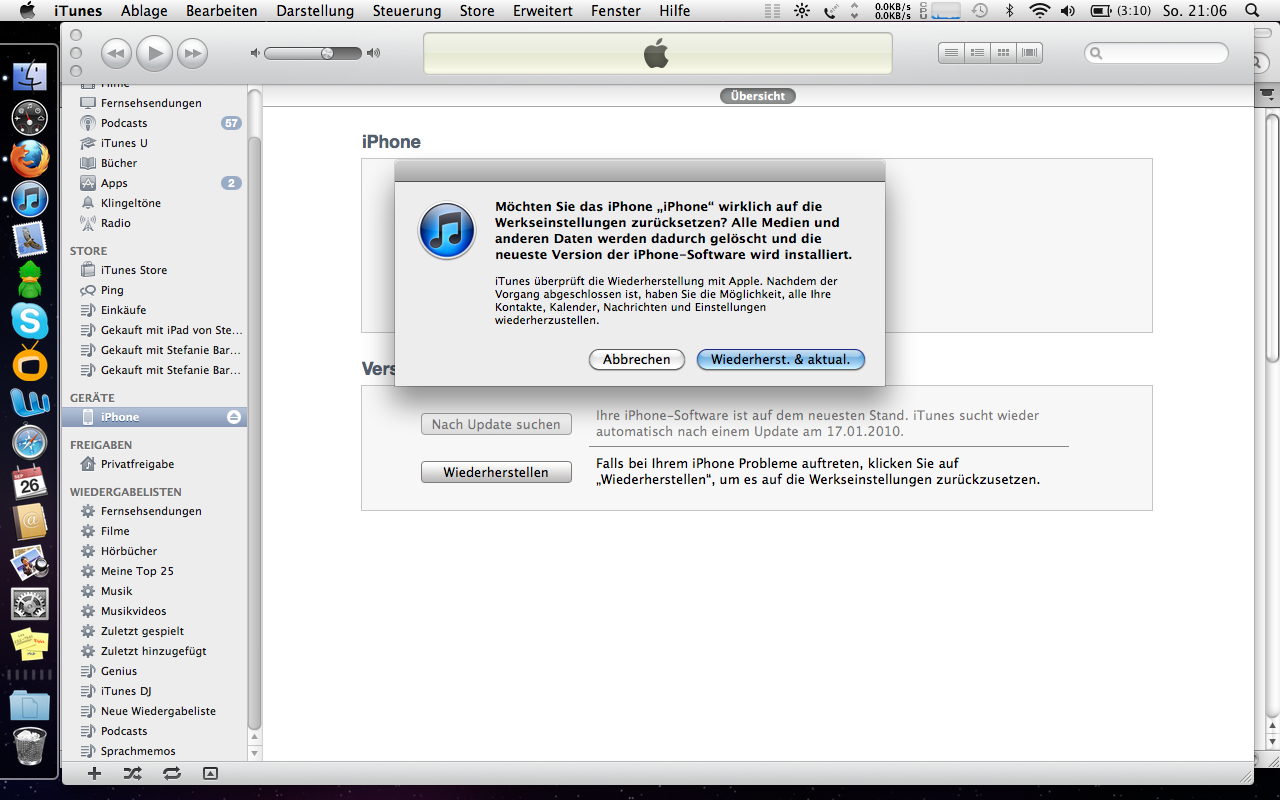This screenshot has width=1280, height=800.
Task: Open the Bluetooth menu bar icon
Action: [1009, 11]
